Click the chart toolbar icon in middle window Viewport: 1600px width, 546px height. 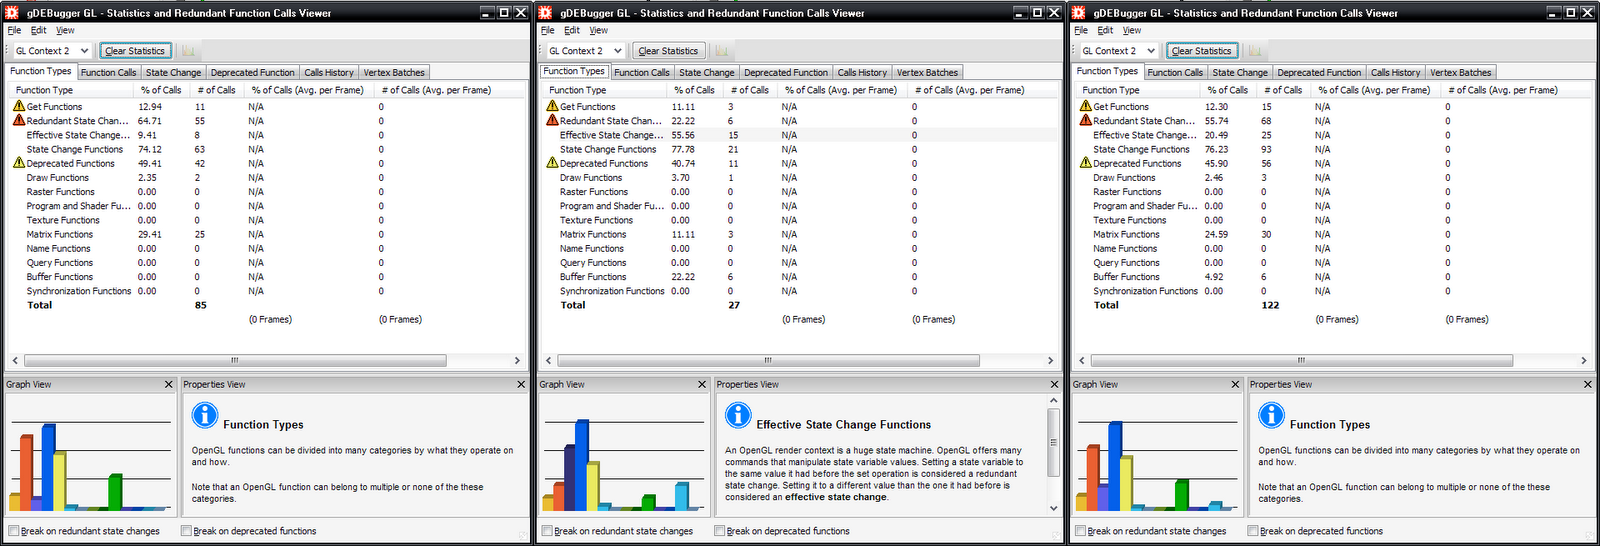(721, 50)
